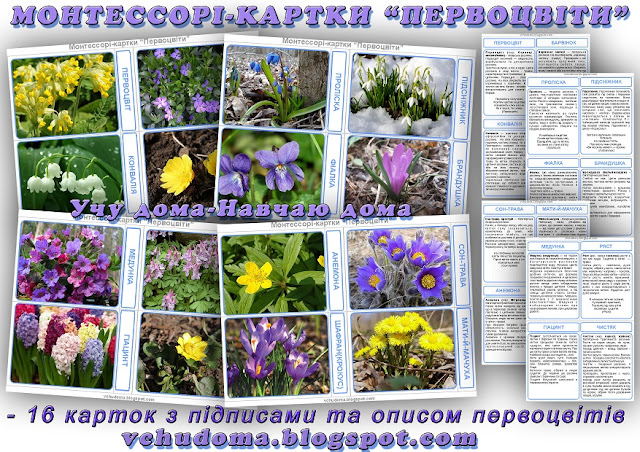Viewport: 640px width, 452px height.
Task: Click the blue scilla flower photo
Action: pyautogui.click(x=276, y=87)
